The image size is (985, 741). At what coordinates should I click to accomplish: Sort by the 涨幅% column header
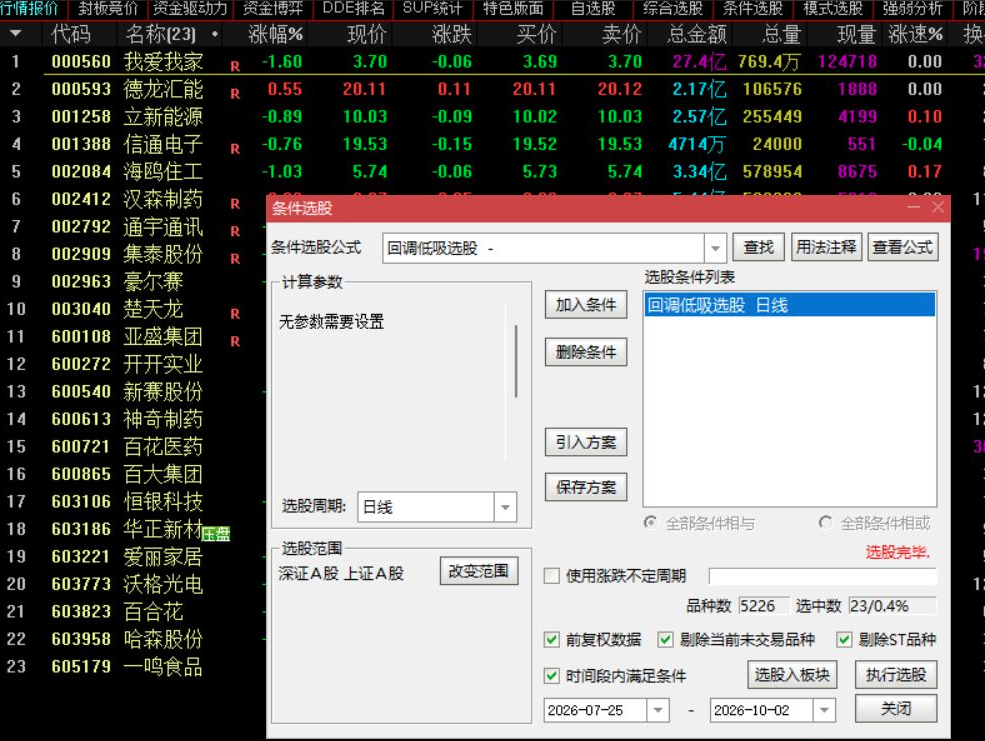pos(275,34)
